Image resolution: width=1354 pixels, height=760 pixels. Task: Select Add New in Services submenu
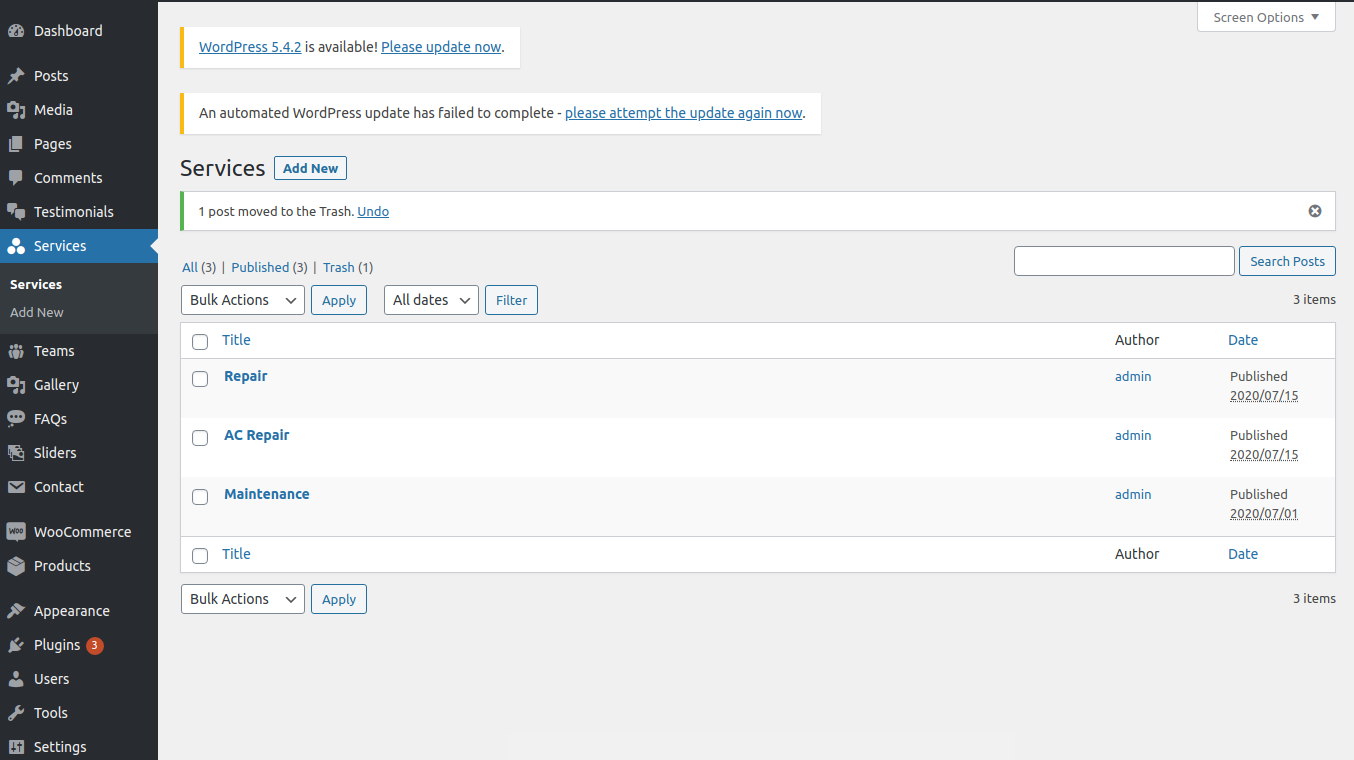click(x=37, y=313)
